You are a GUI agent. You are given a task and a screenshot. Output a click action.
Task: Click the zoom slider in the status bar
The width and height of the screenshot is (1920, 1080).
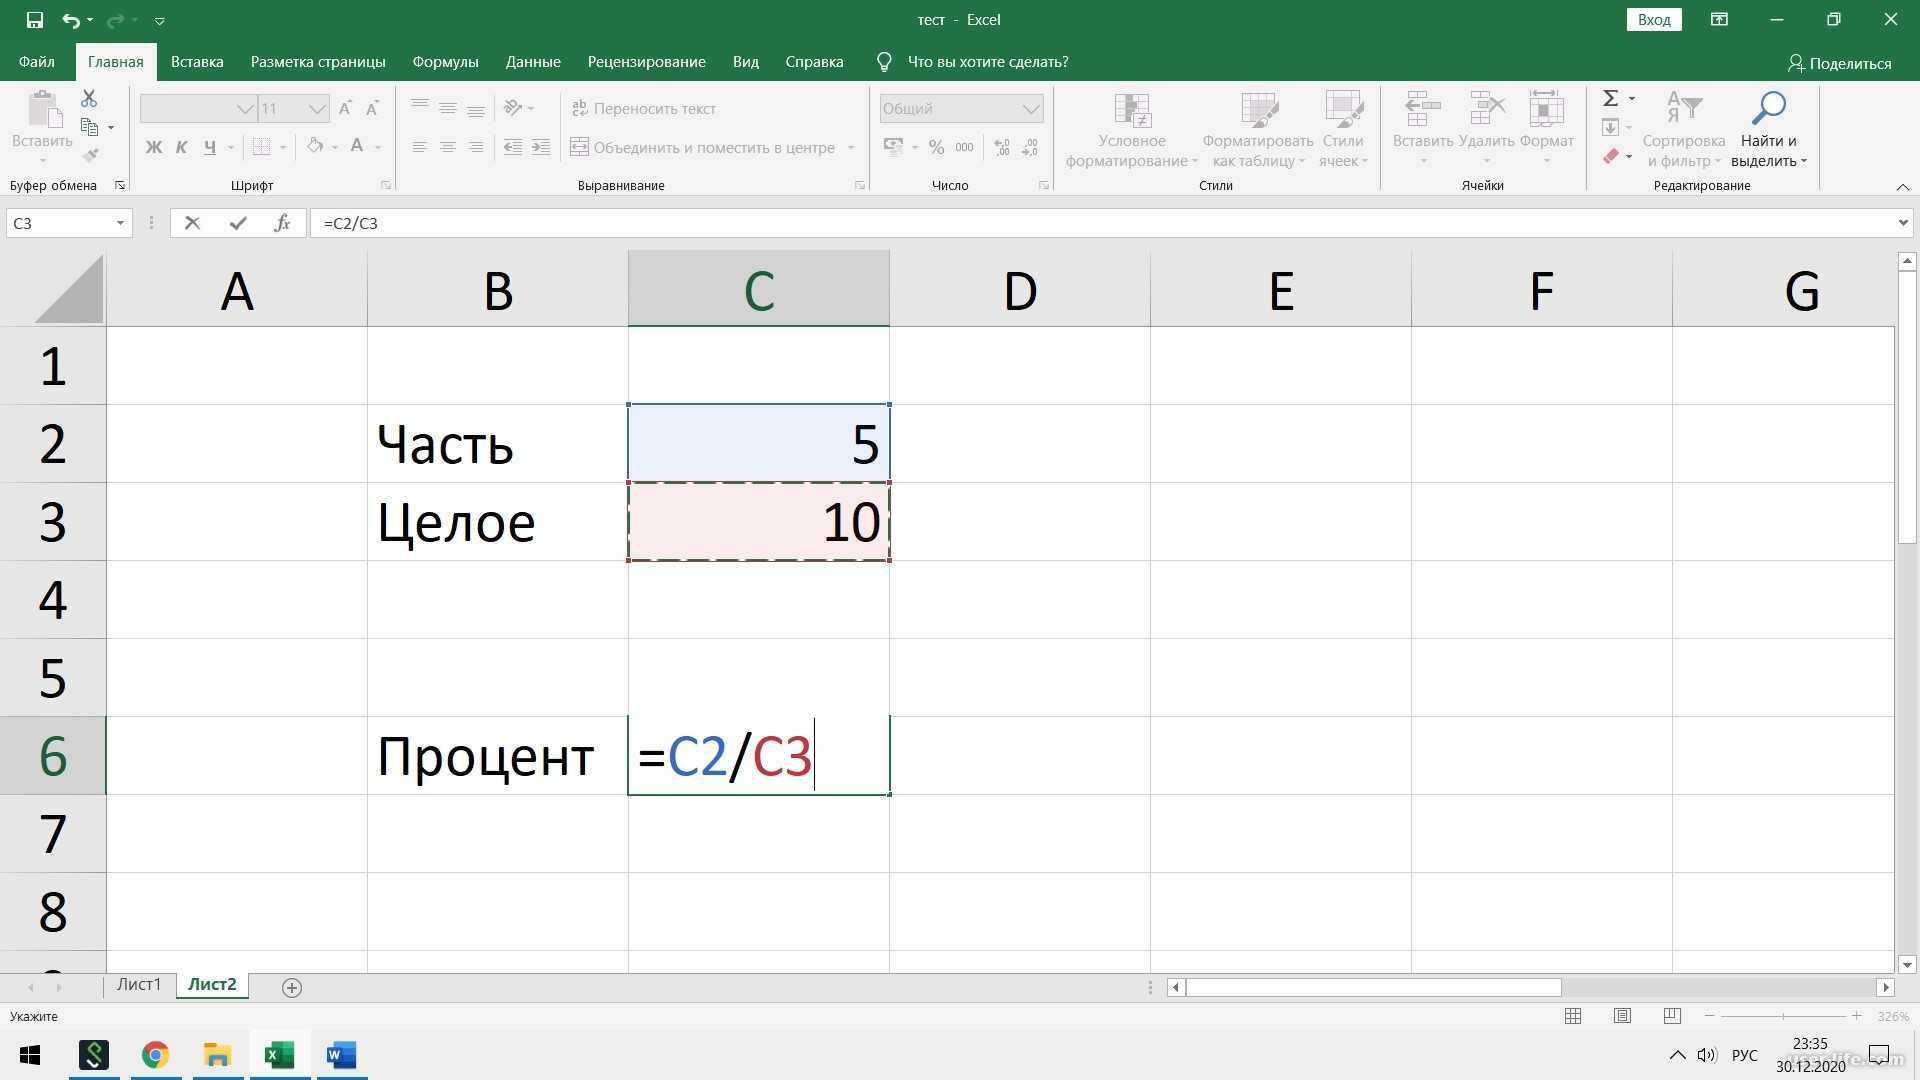coord(1783,1016)
